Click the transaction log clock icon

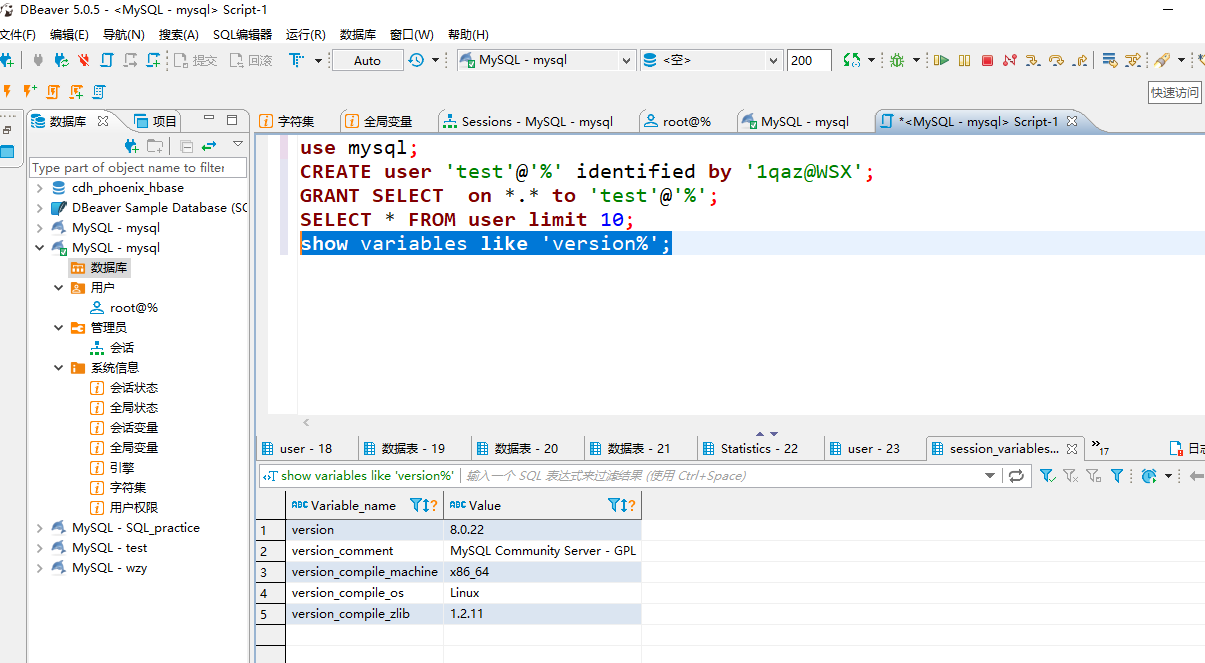[416, 60]
